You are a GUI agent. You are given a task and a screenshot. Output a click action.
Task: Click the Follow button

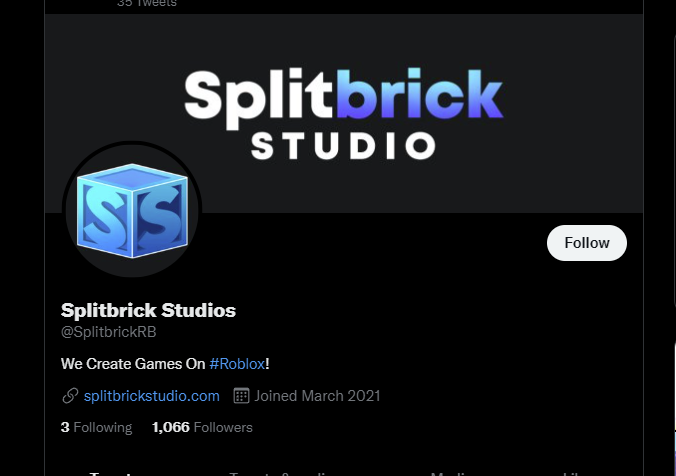tap(586, 243)
